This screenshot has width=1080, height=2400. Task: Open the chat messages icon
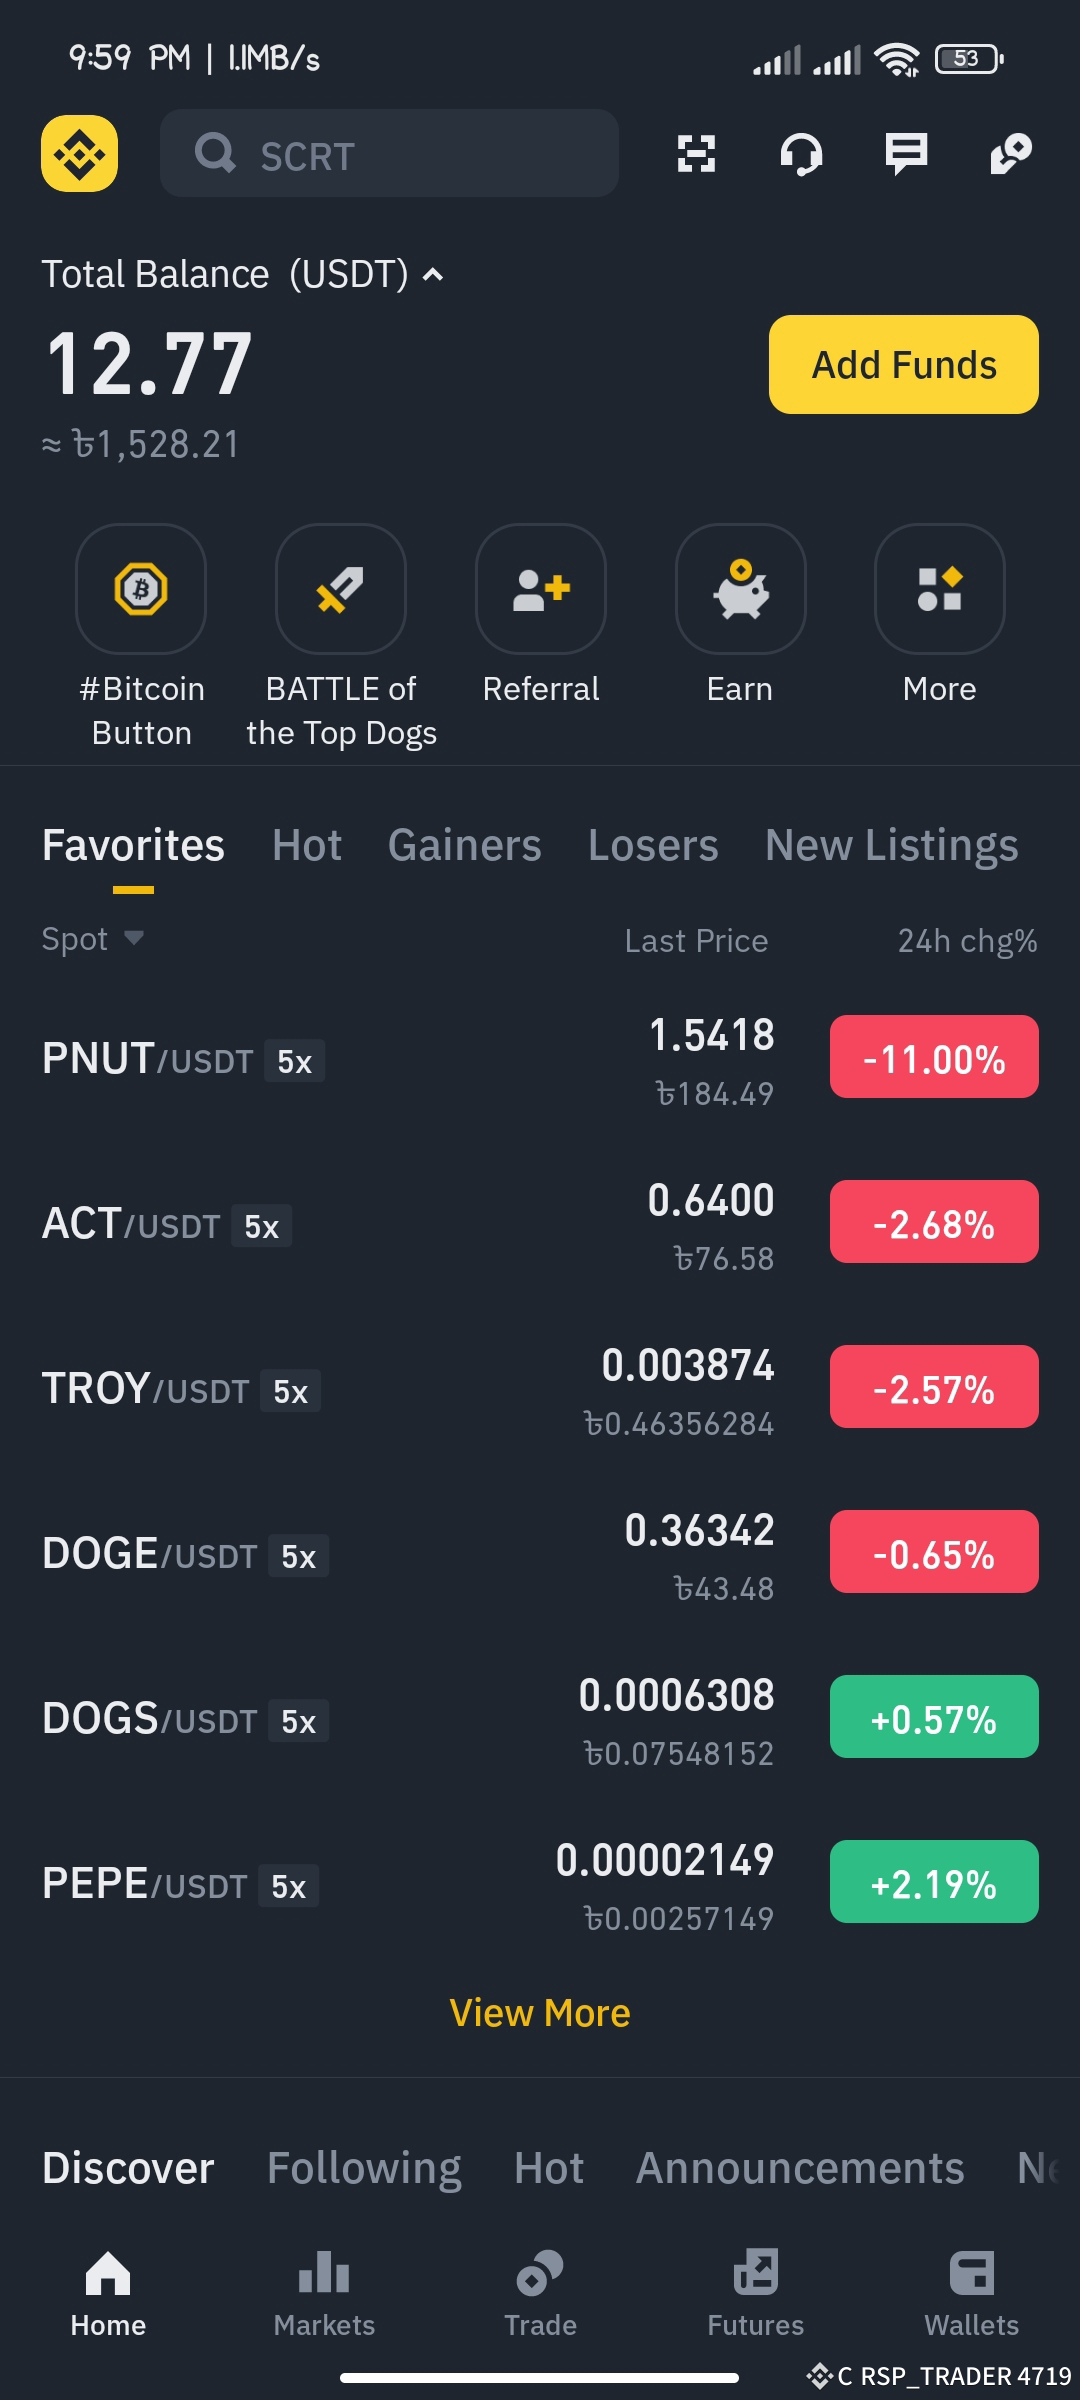pos(906,154)
